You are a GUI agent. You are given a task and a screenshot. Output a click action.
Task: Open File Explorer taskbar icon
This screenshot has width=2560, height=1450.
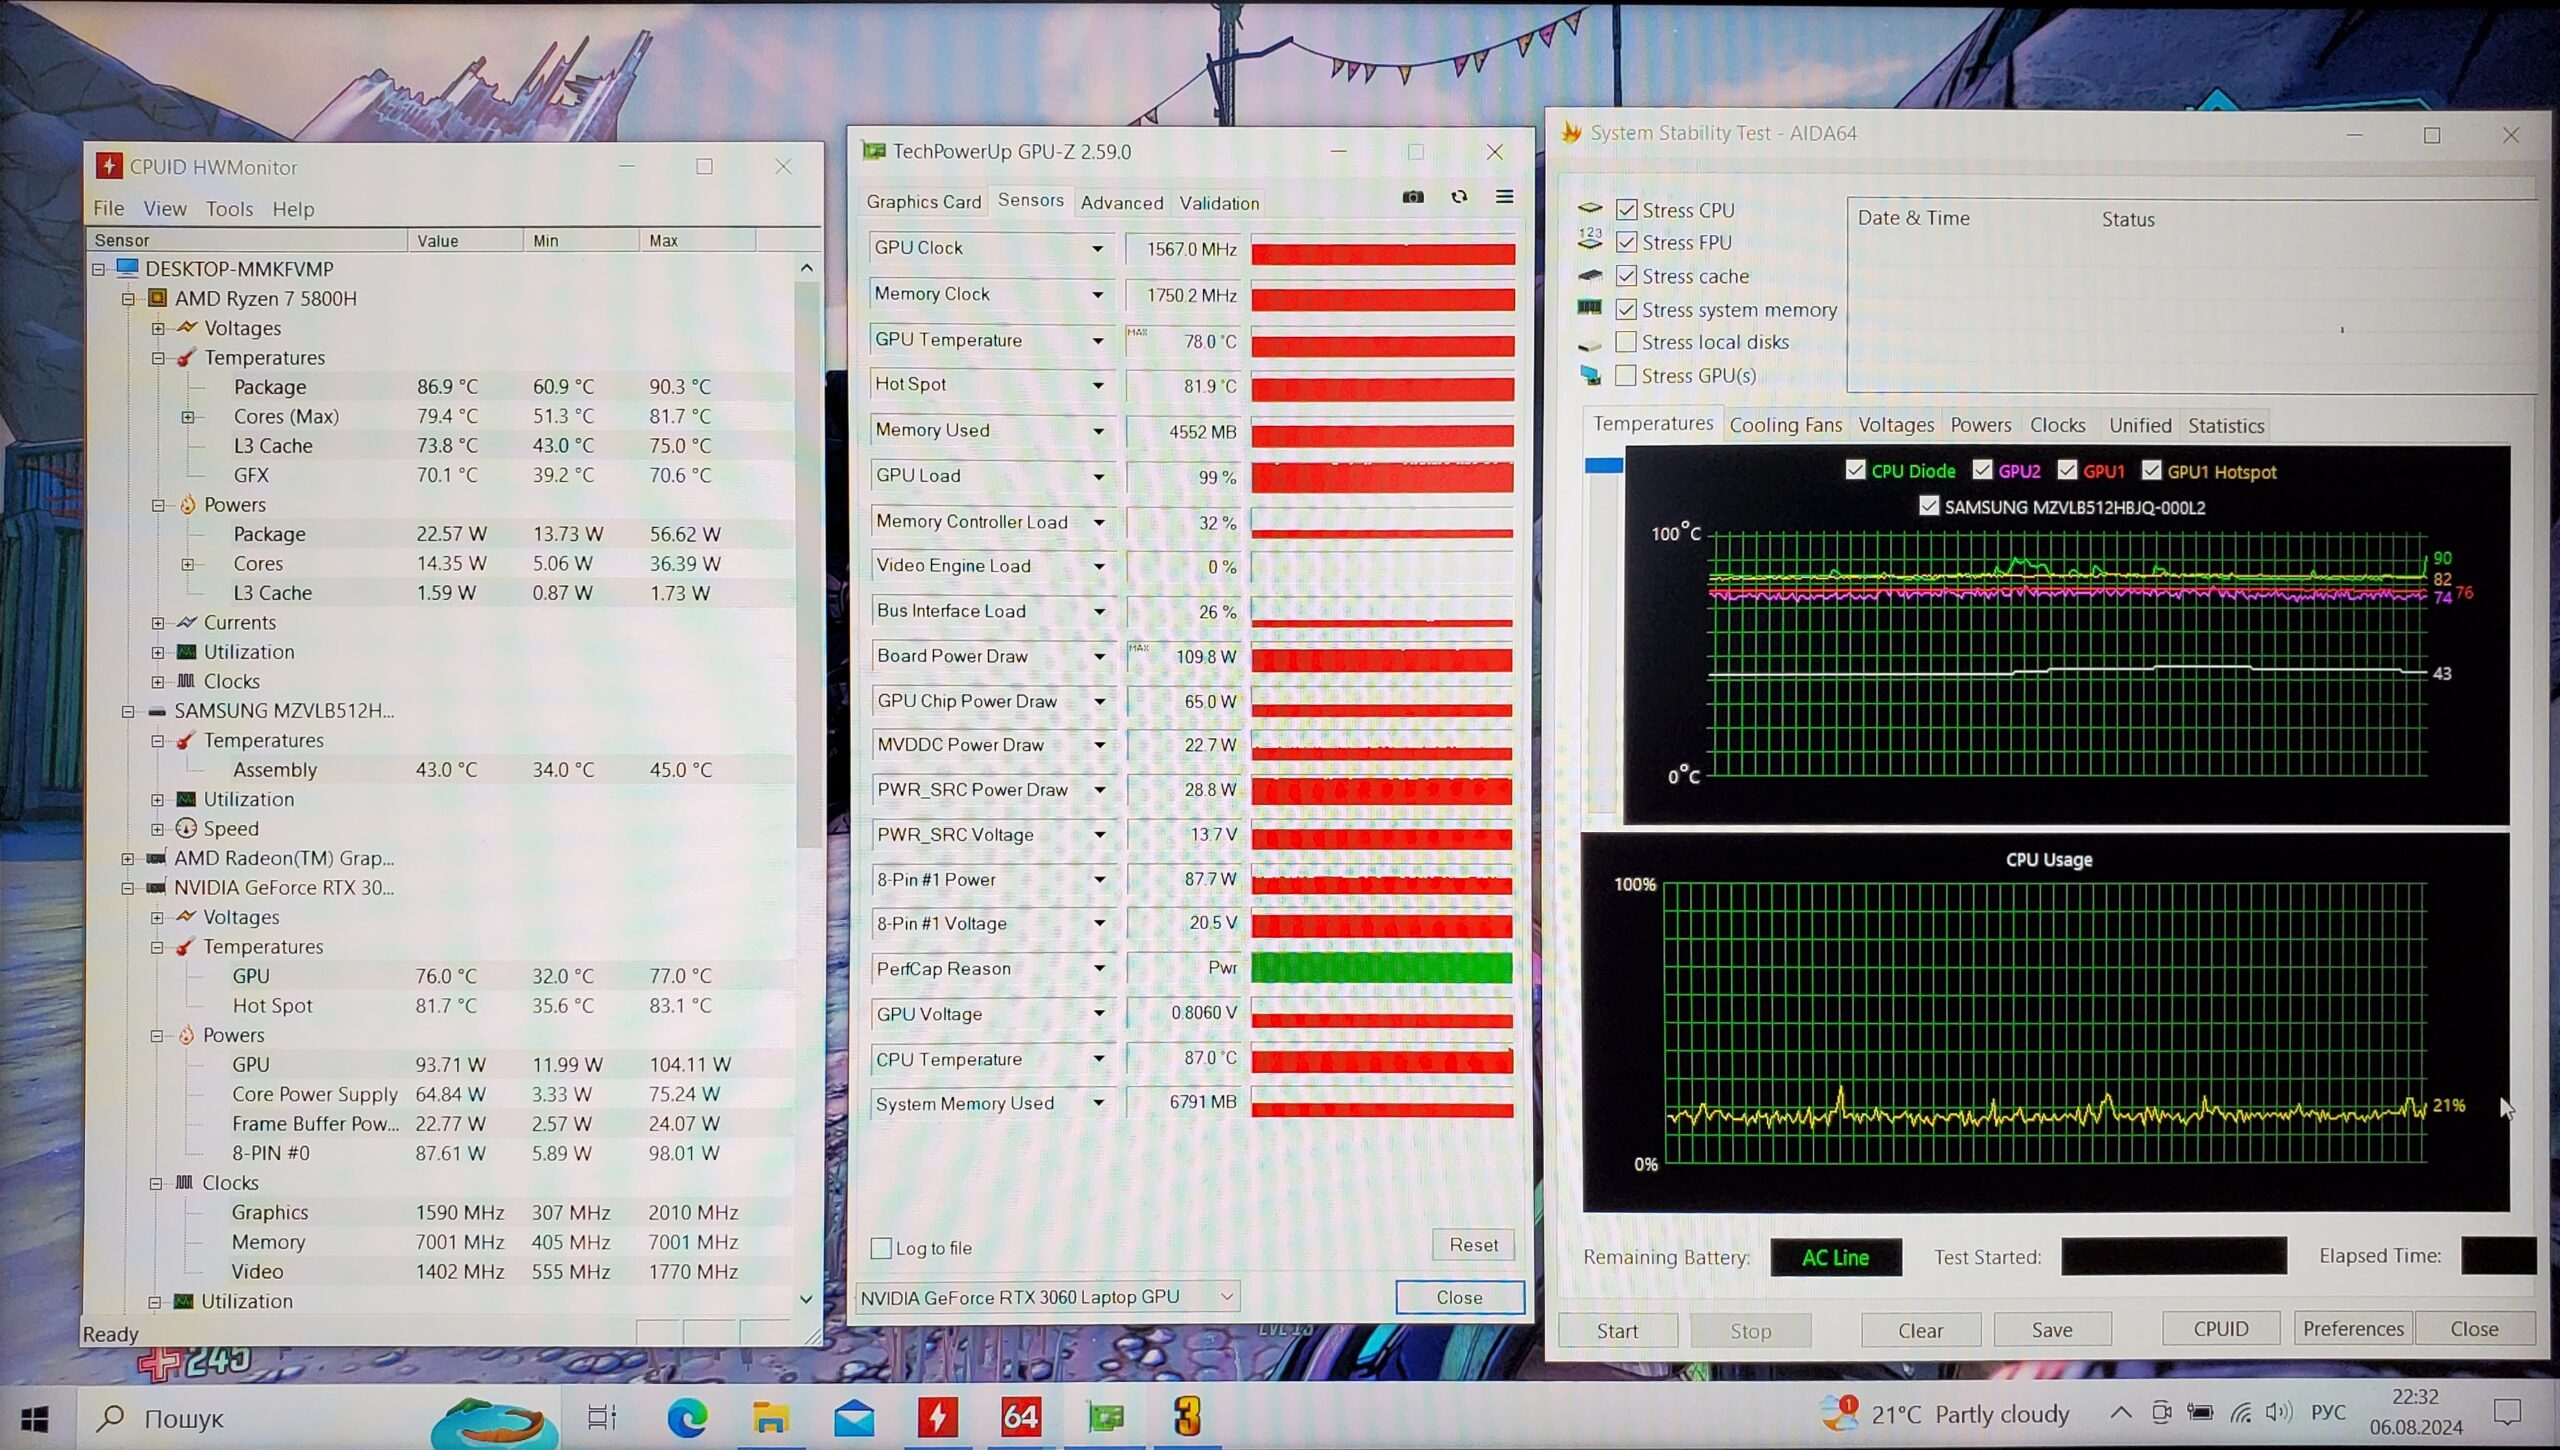pyautogui.click(x=770, y=1417)
